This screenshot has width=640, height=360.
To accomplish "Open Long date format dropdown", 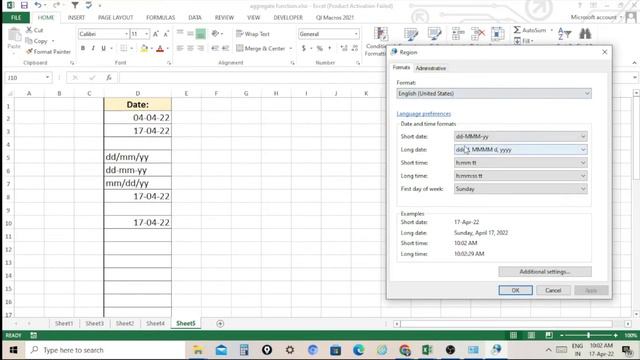I will 521,149.
